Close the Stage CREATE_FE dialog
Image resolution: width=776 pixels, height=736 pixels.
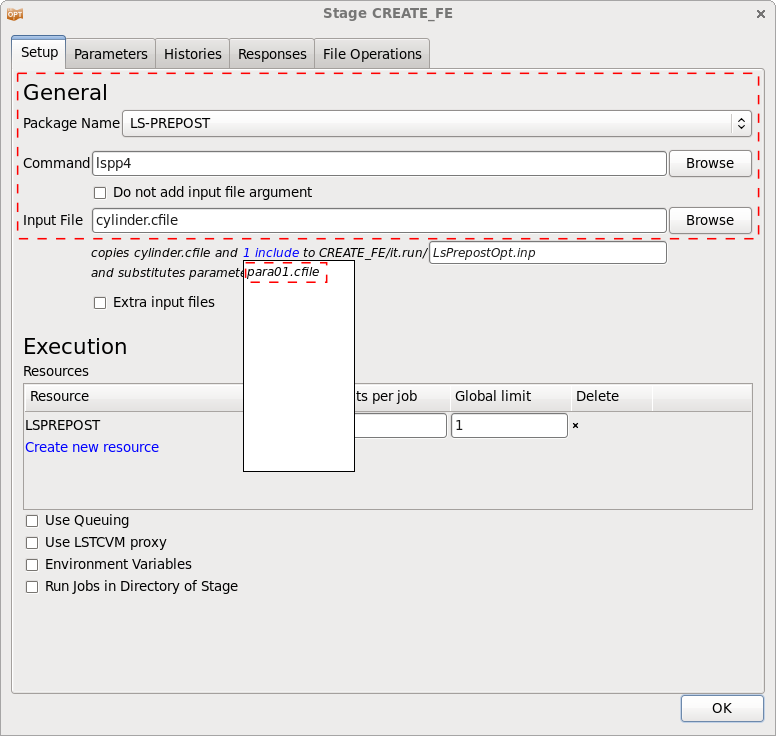[761, 14]
